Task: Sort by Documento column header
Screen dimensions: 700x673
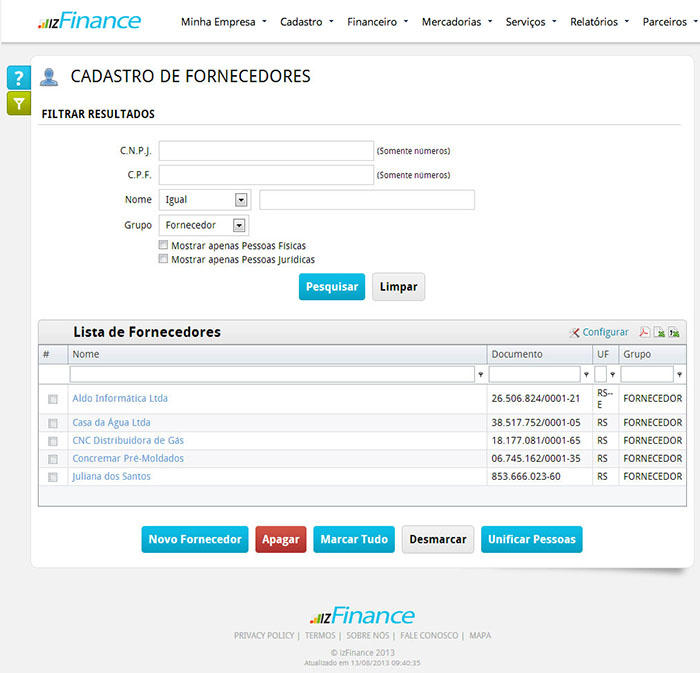Action: click(x=540, y=354)
